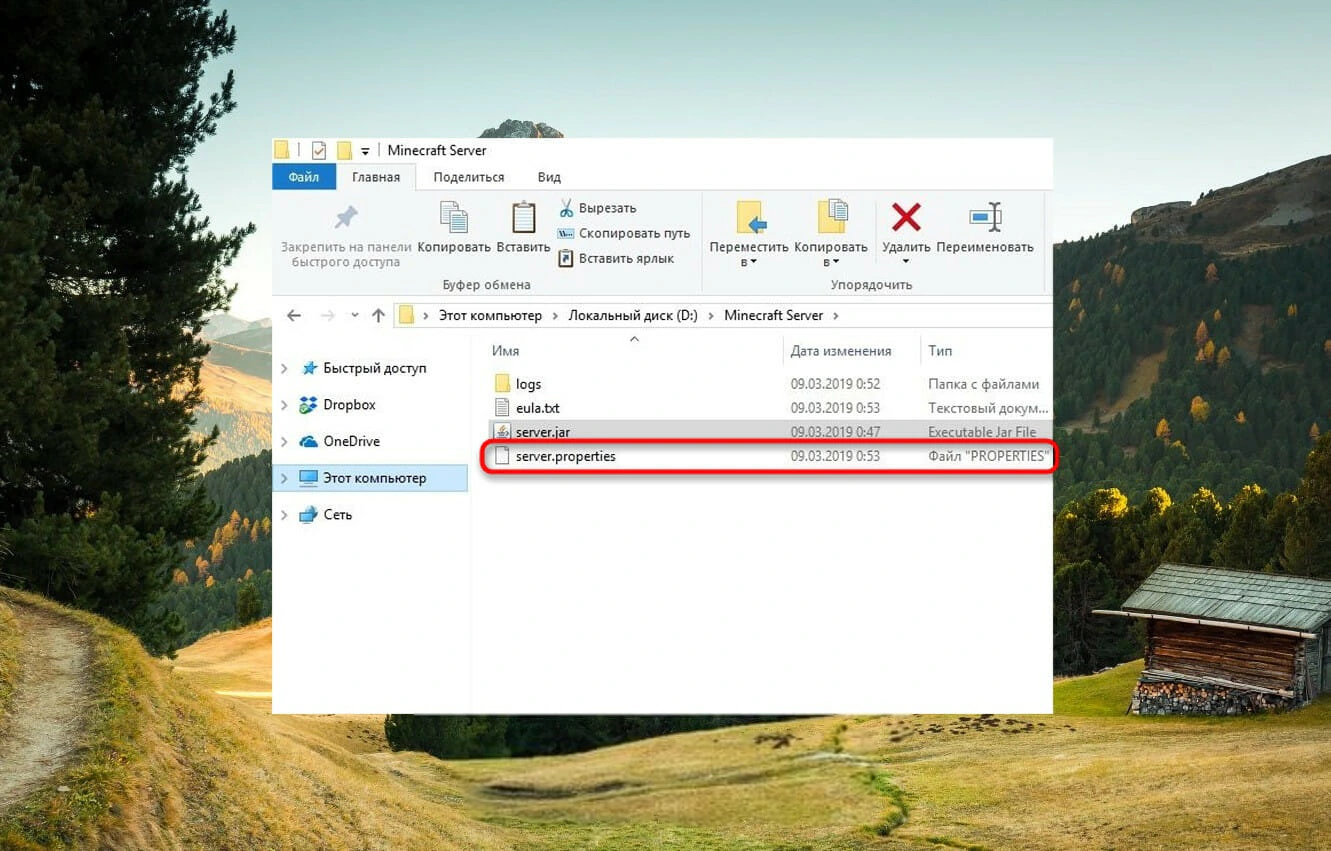Viewport: 1331px width, 851px height.
Task: Open the File (Файл) menu tab
Action: [x=304, y=177]
